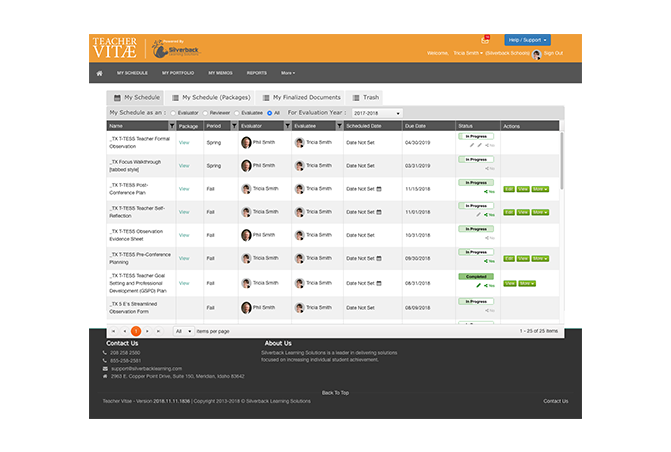Click Edit button for Post-Conference Plan row
The image size is (671, 452).
(x=509, y=187)
